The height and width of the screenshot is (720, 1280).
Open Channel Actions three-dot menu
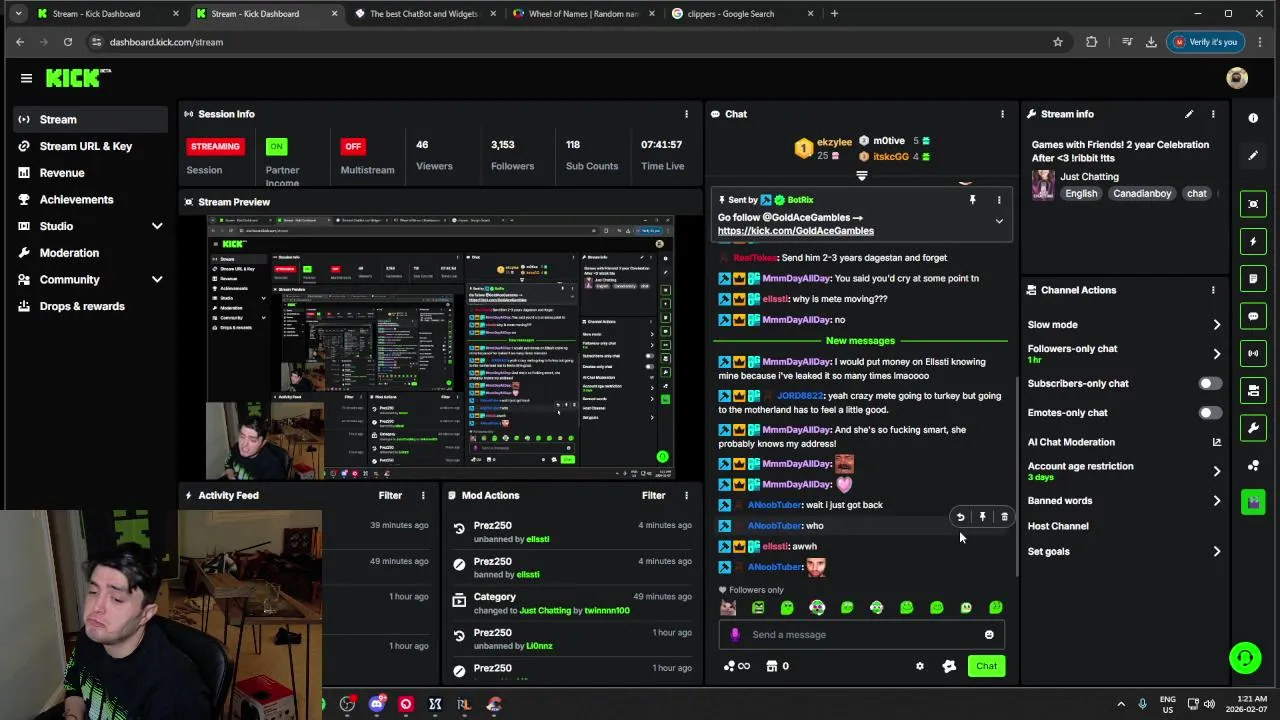pos(1213,290)
